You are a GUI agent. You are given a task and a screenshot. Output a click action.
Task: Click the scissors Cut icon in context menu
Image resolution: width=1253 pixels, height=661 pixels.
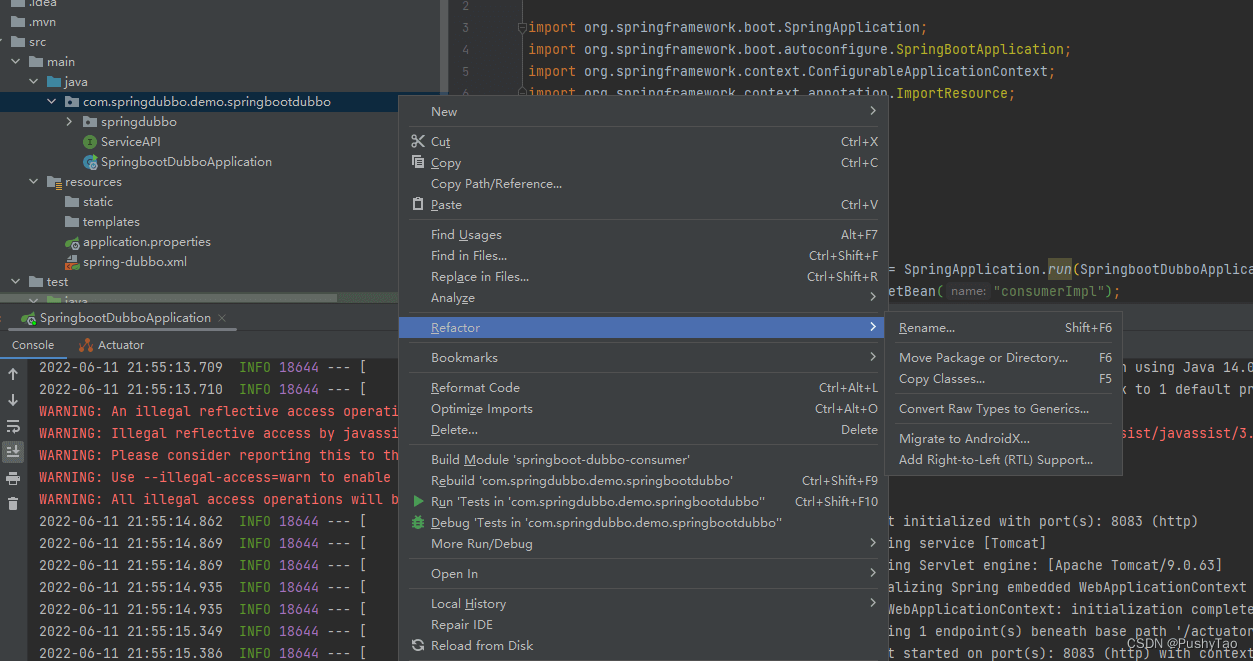[x=418, y=141]
